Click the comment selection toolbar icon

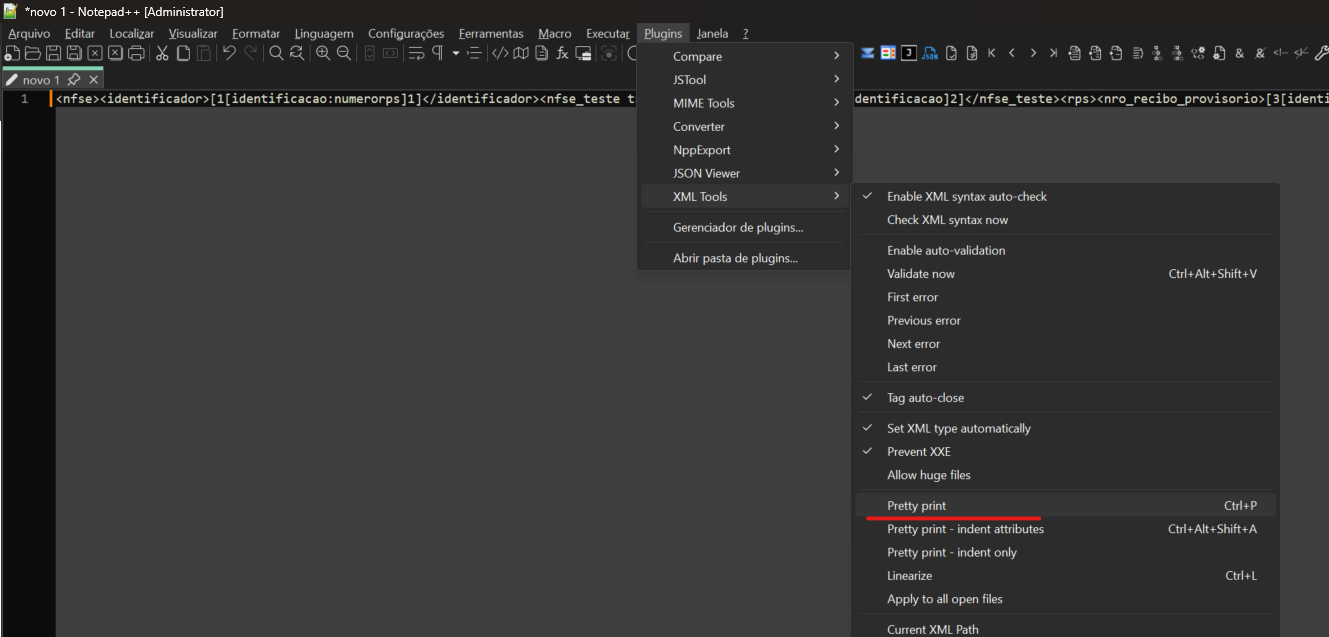[x=1281, y=53]
